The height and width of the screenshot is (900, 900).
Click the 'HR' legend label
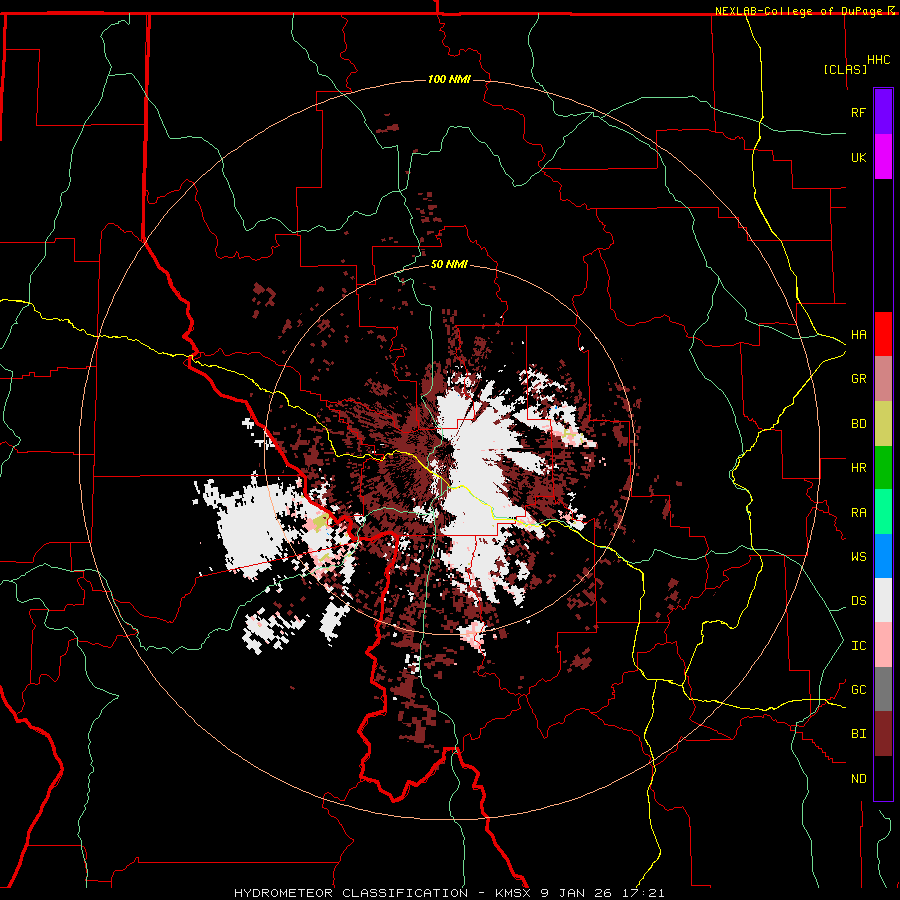tap(858, 468)
